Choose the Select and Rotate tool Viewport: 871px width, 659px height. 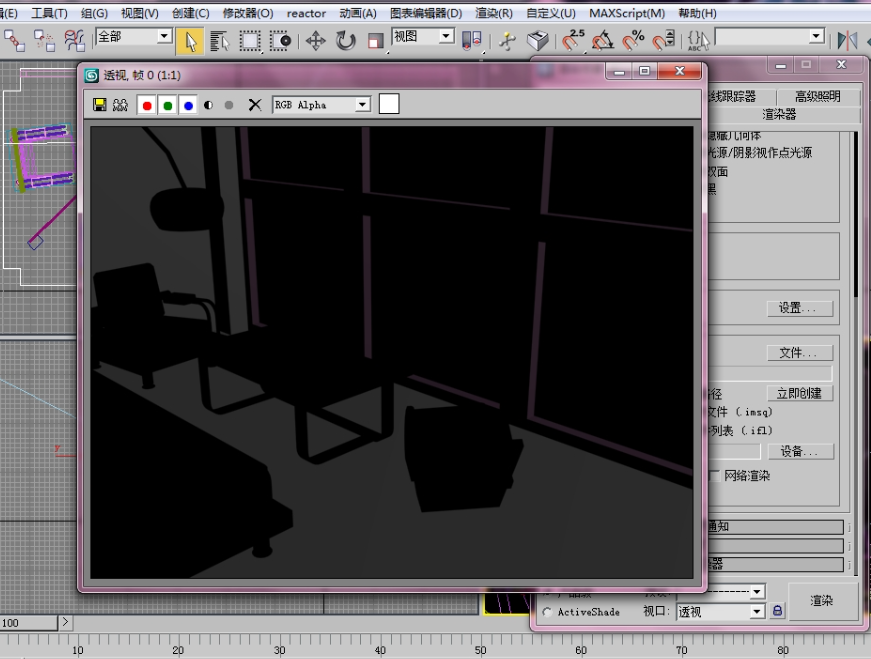(x=346, y=41)
